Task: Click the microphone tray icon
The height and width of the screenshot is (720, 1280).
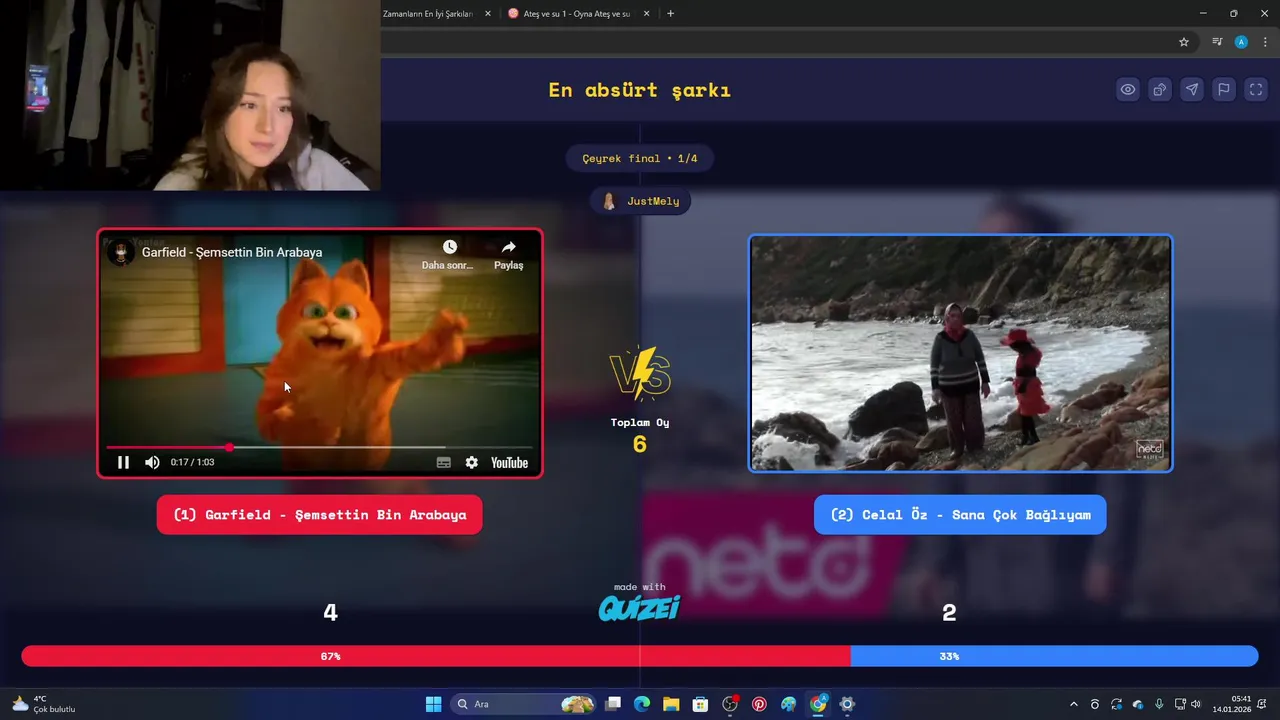Action: (x=1159, y=704)
